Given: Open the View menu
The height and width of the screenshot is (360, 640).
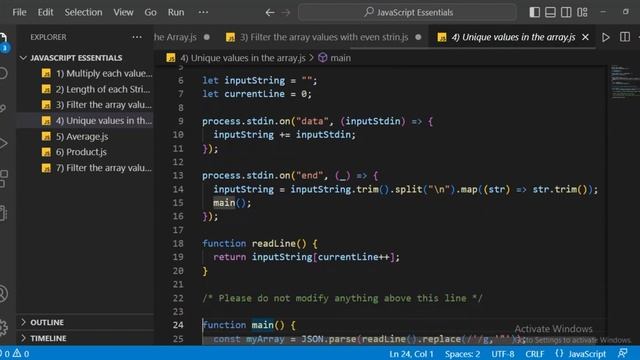Looking at the screenshot, I should tap(123, 12).
